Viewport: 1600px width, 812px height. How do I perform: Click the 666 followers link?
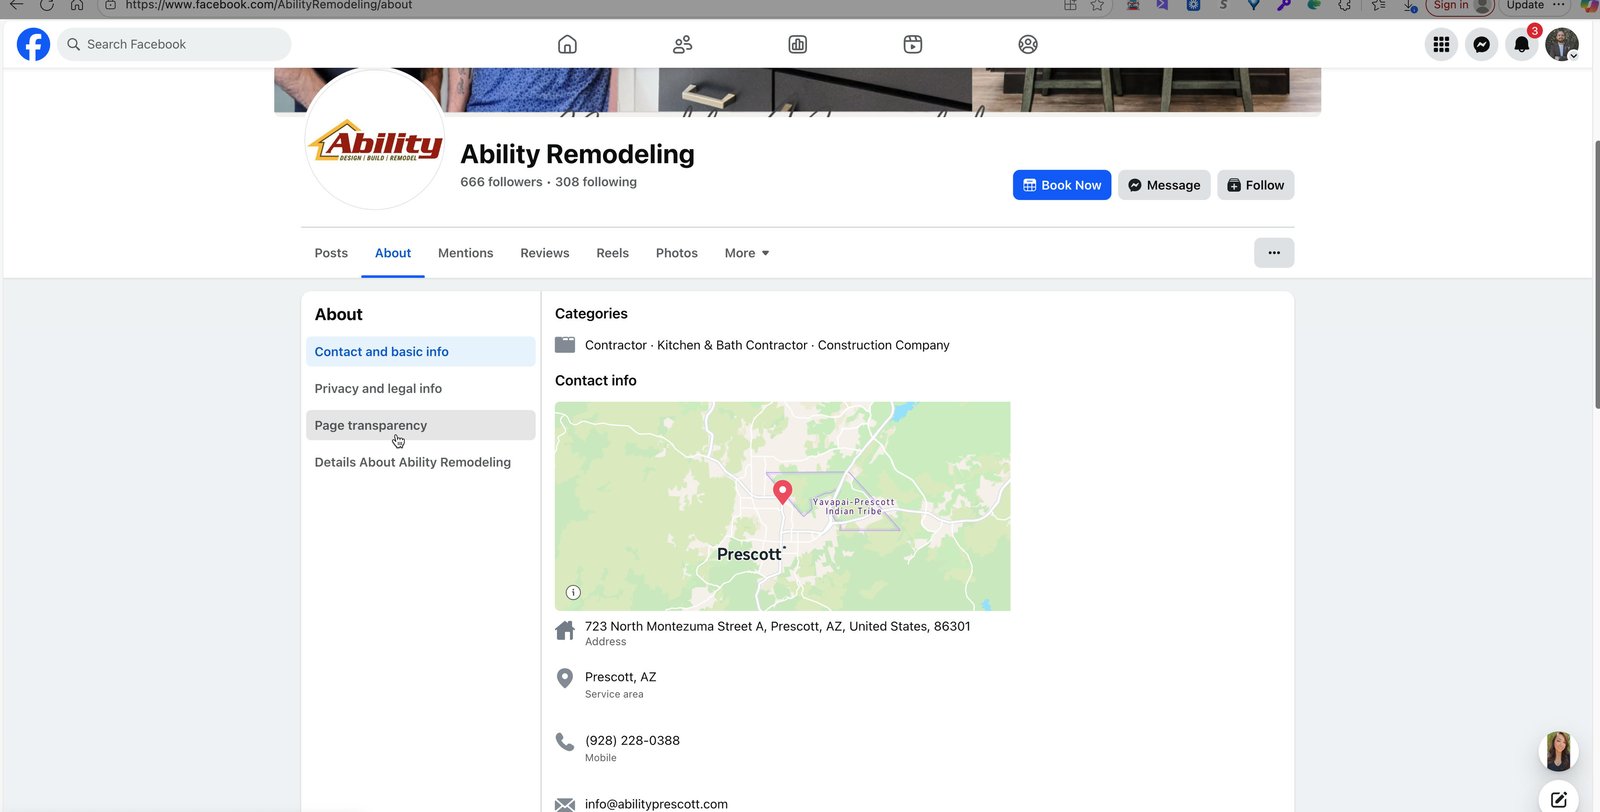[x=501, y=182]
